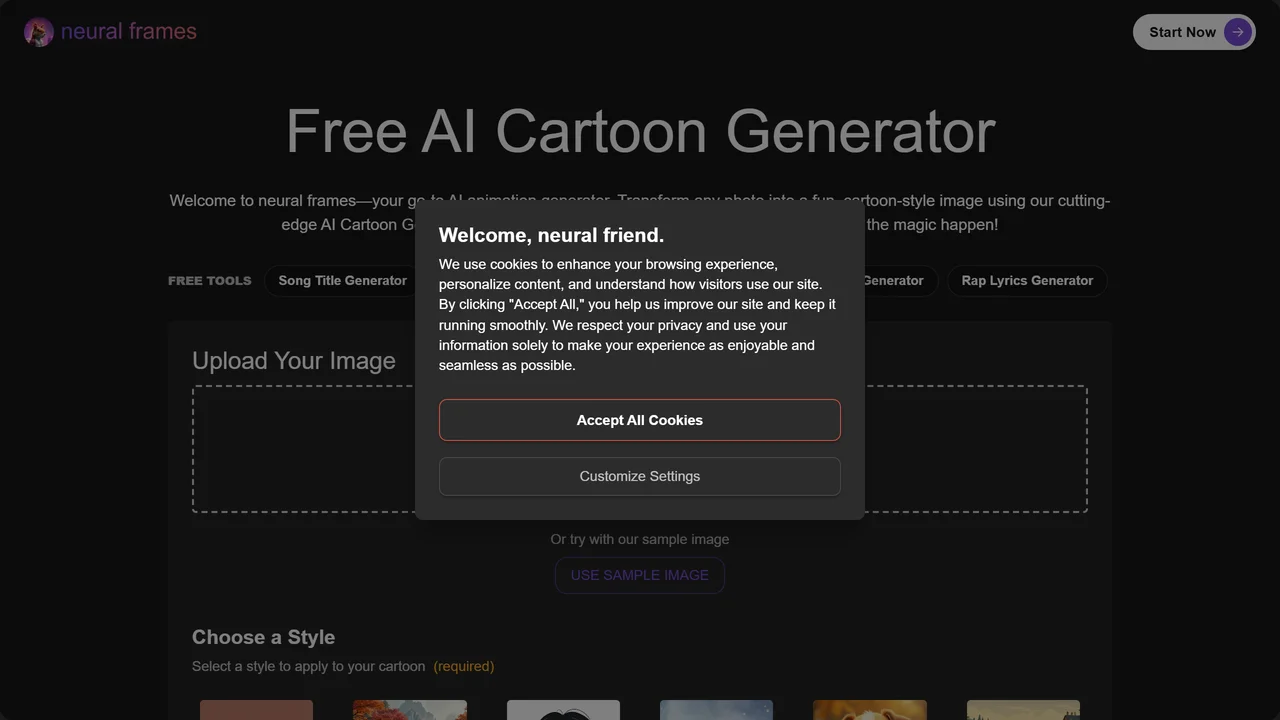The height and width of the screenshot is (720, 1280).
Task: Click the arrow icon in Start Now
Action: tap(1238, 32)
